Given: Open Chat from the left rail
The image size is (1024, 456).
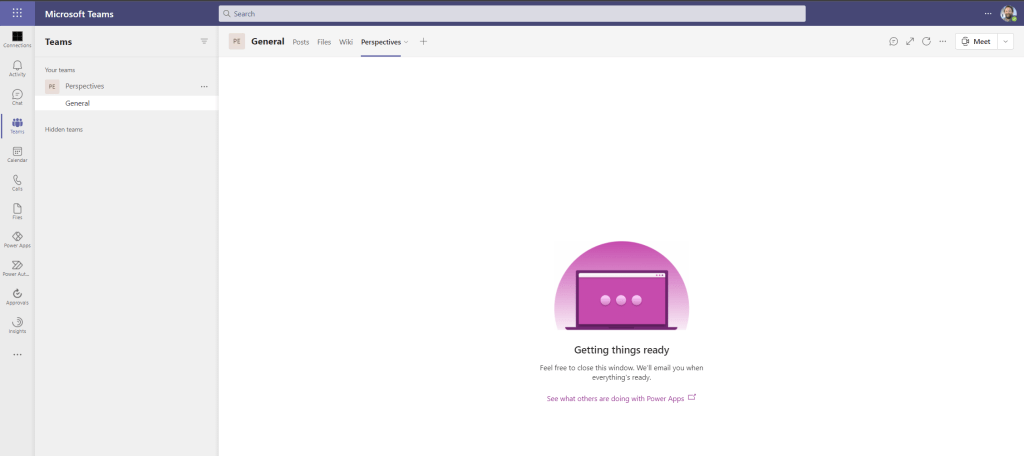Looking at the screenshot, I should coord(17,97).
